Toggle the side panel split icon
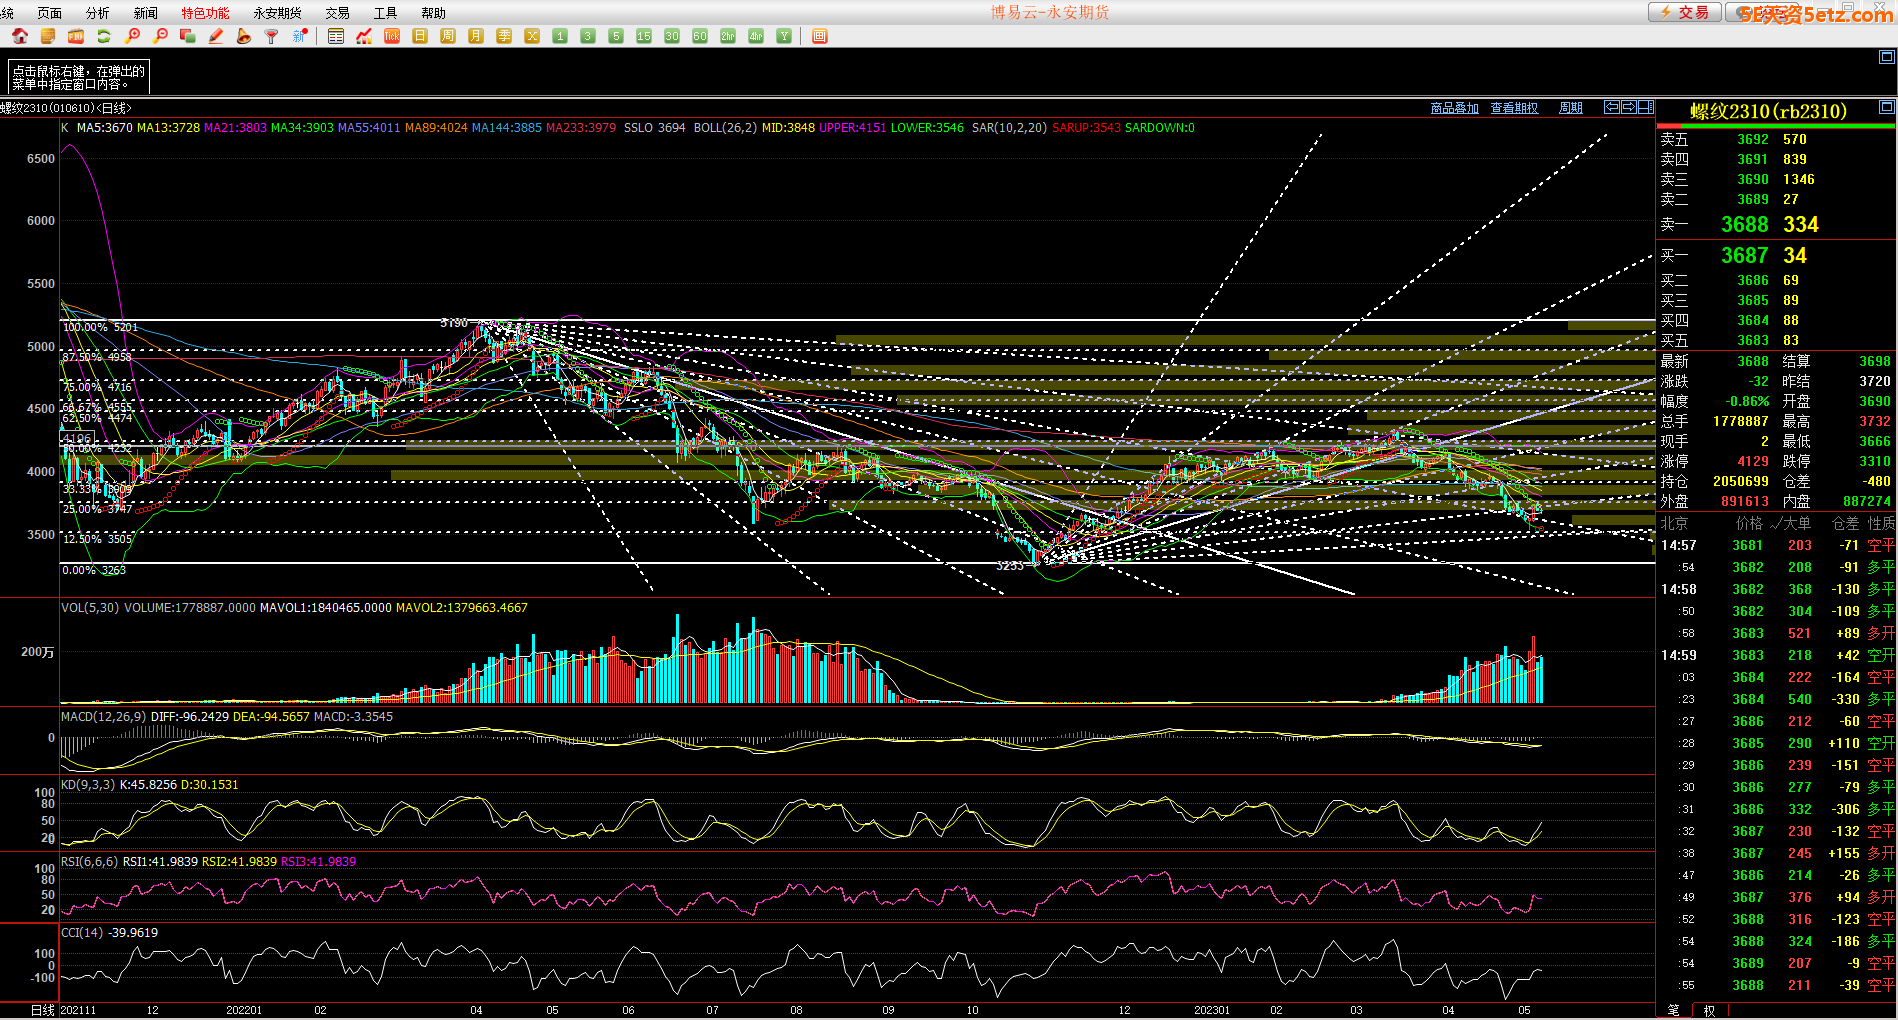The width and height of the screenshot is (1898, 1020). pos(1645,107)
